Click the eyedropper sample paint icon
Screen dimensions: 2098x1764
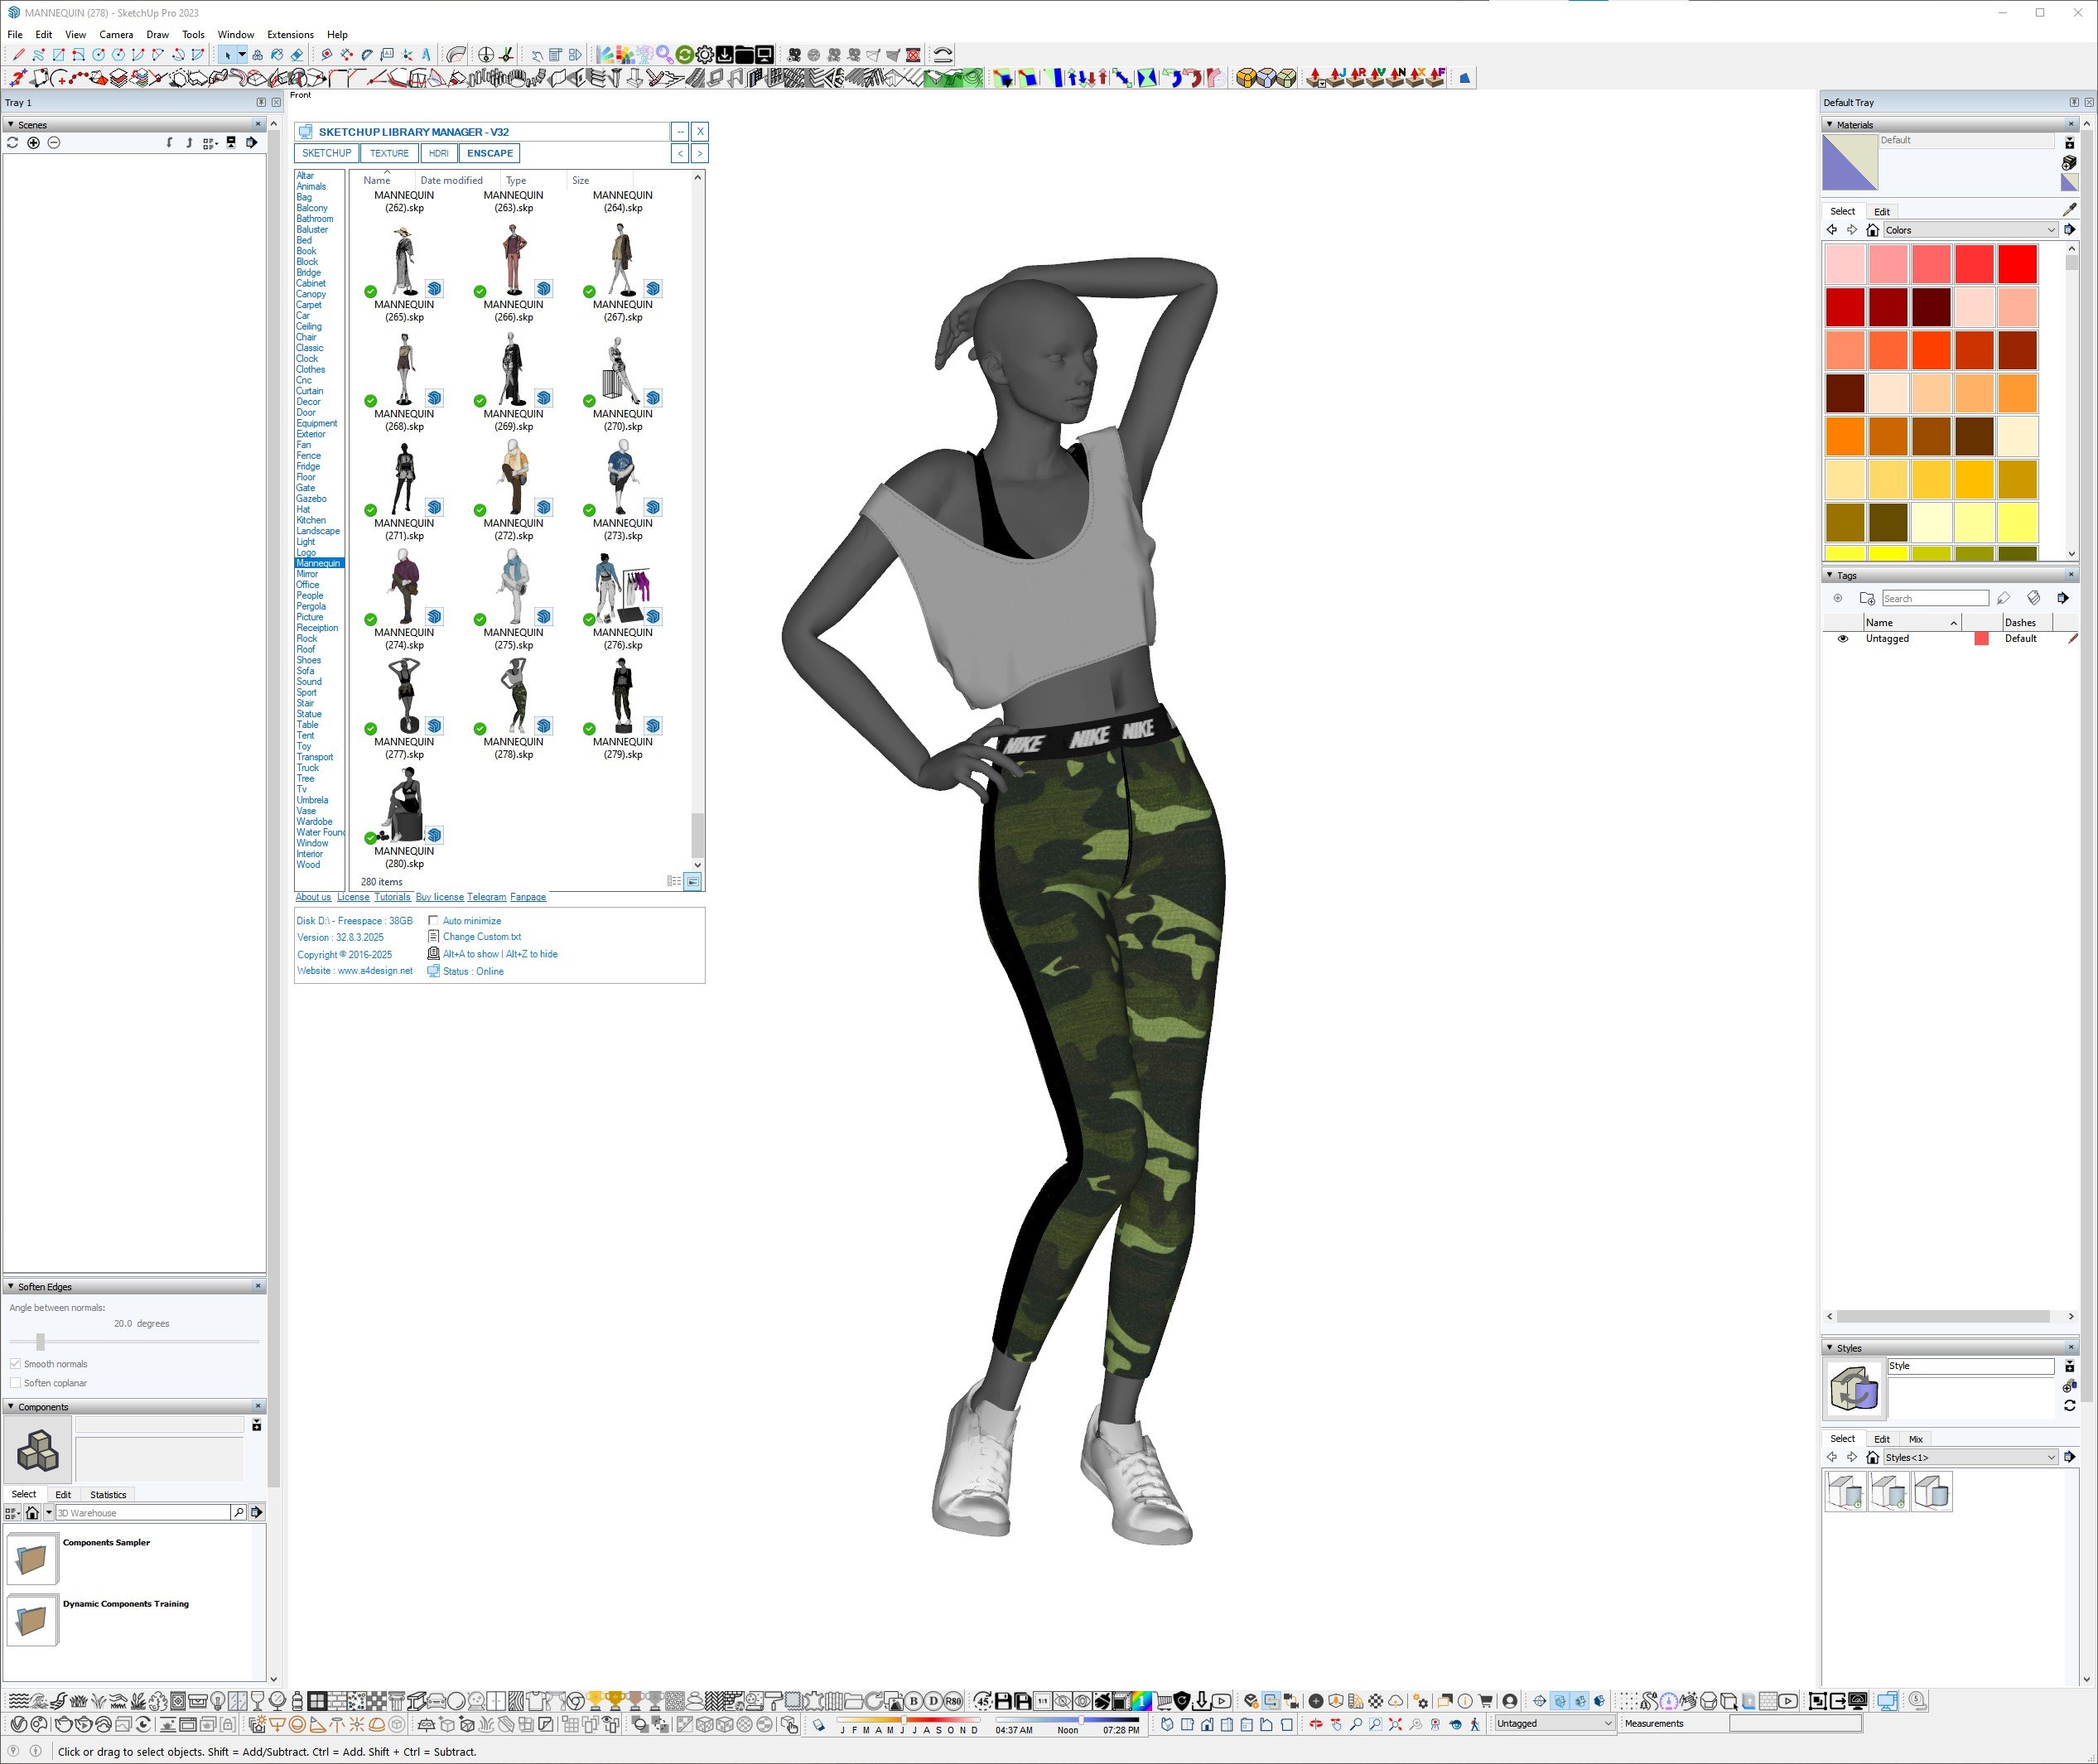[x=2069, y=210]
